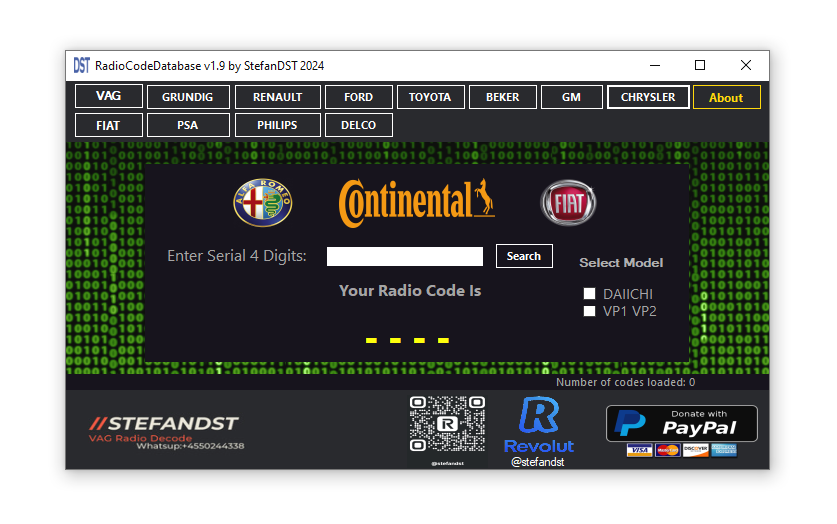Screen dimensions: 837x524
Task: Click the Discover card icon
Action: pyautogui.click(x=696, y=450)
